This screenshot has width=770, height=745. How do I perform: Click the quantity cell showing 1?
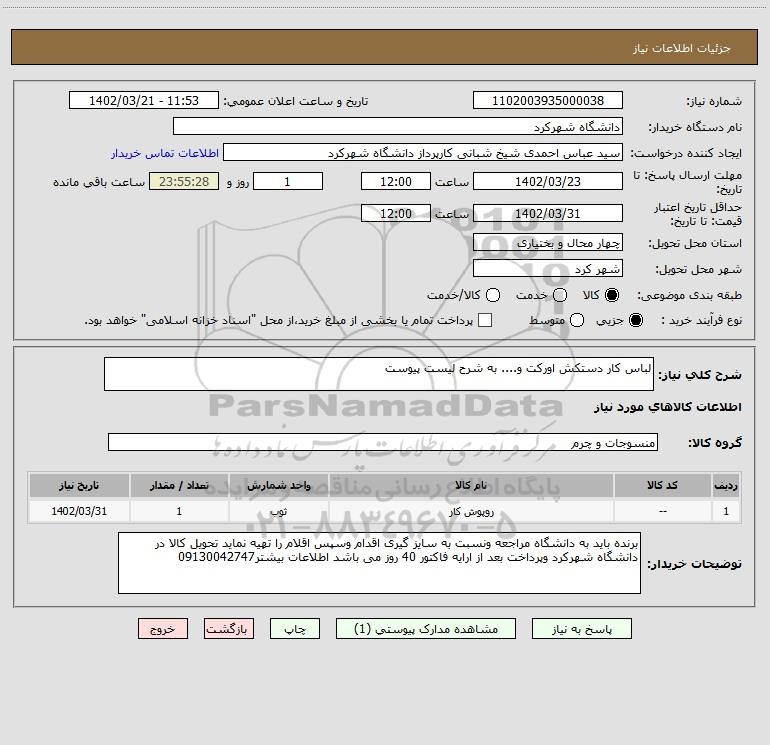[x=179, y=511]
